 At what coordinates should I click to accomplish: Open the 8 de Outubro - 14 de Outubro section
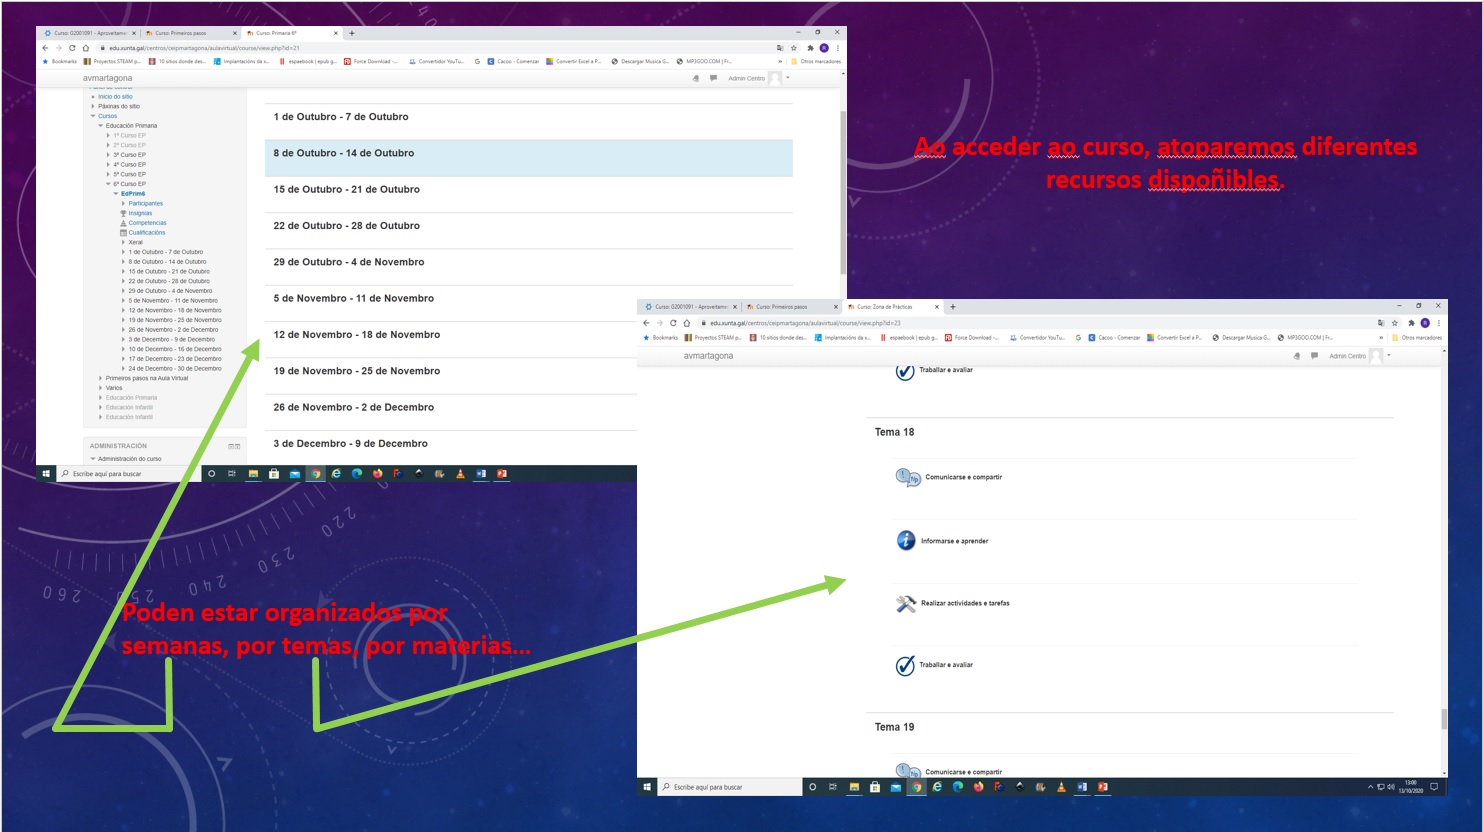click(x=343, y=154)
